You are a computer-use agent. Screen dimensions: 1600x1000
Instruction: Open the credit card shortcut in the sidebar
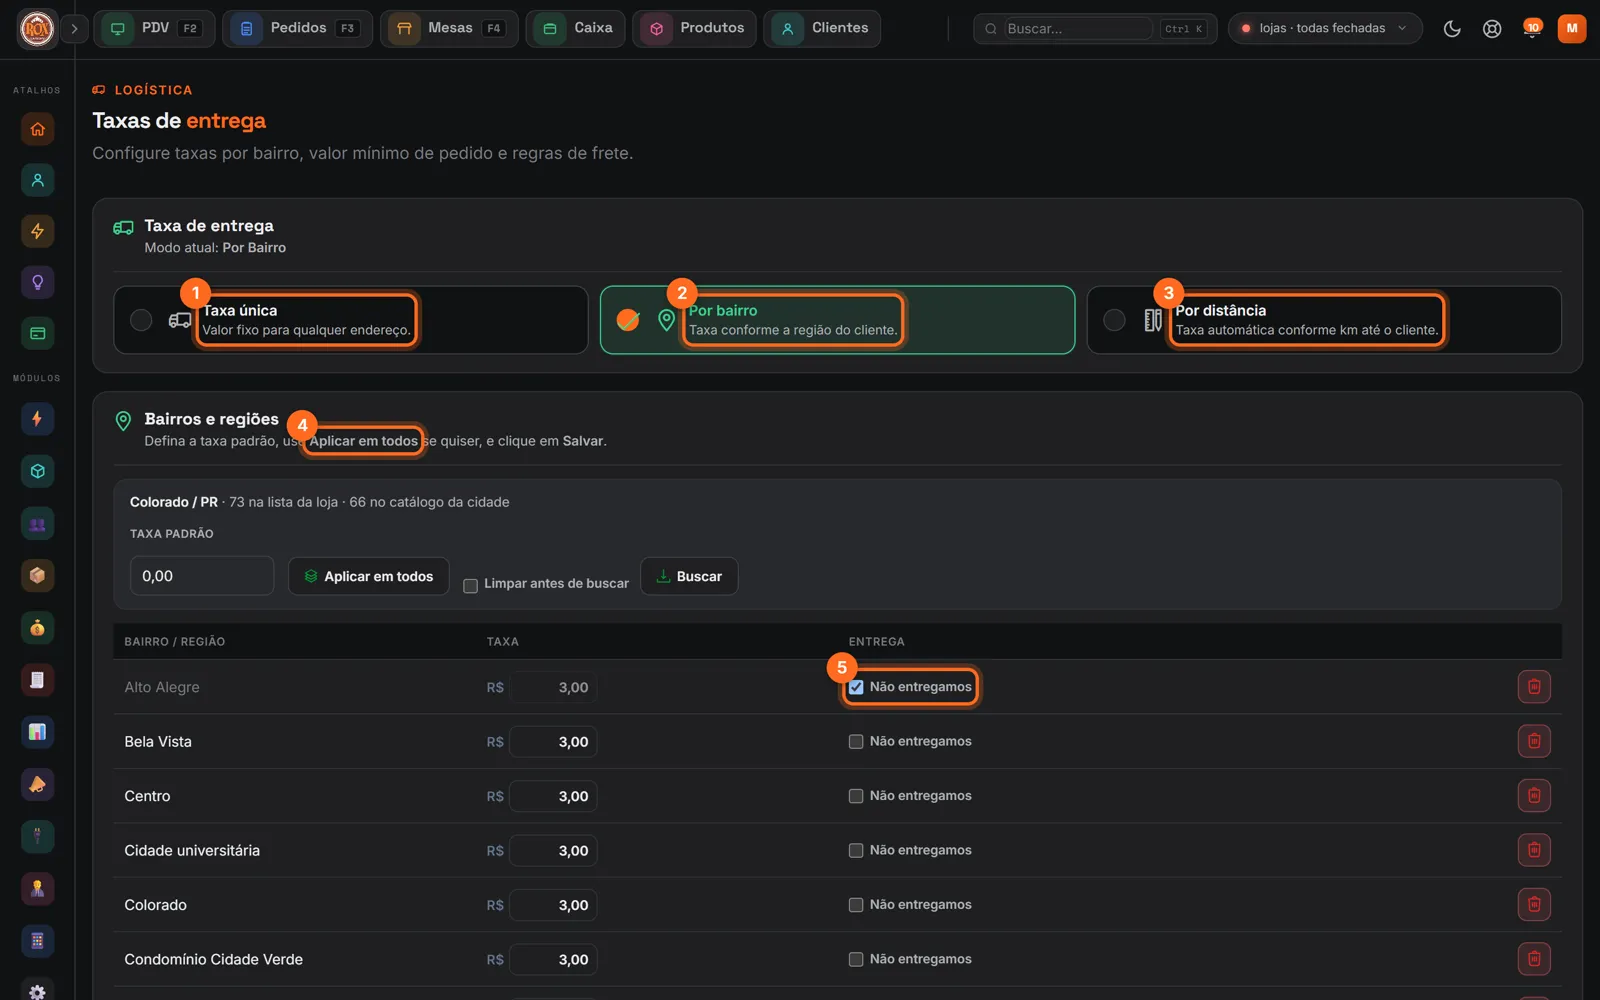pos(37,333)
